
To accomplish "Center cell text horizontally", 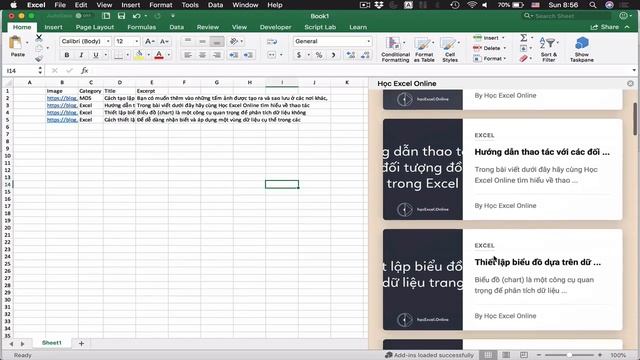I will [202, 55].
